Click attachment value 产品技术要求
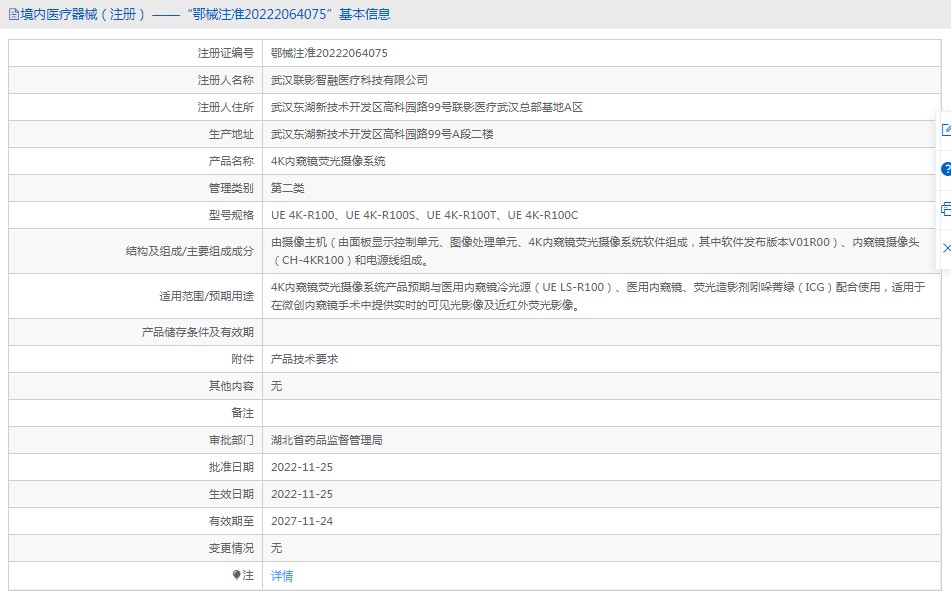 point(304,359)
